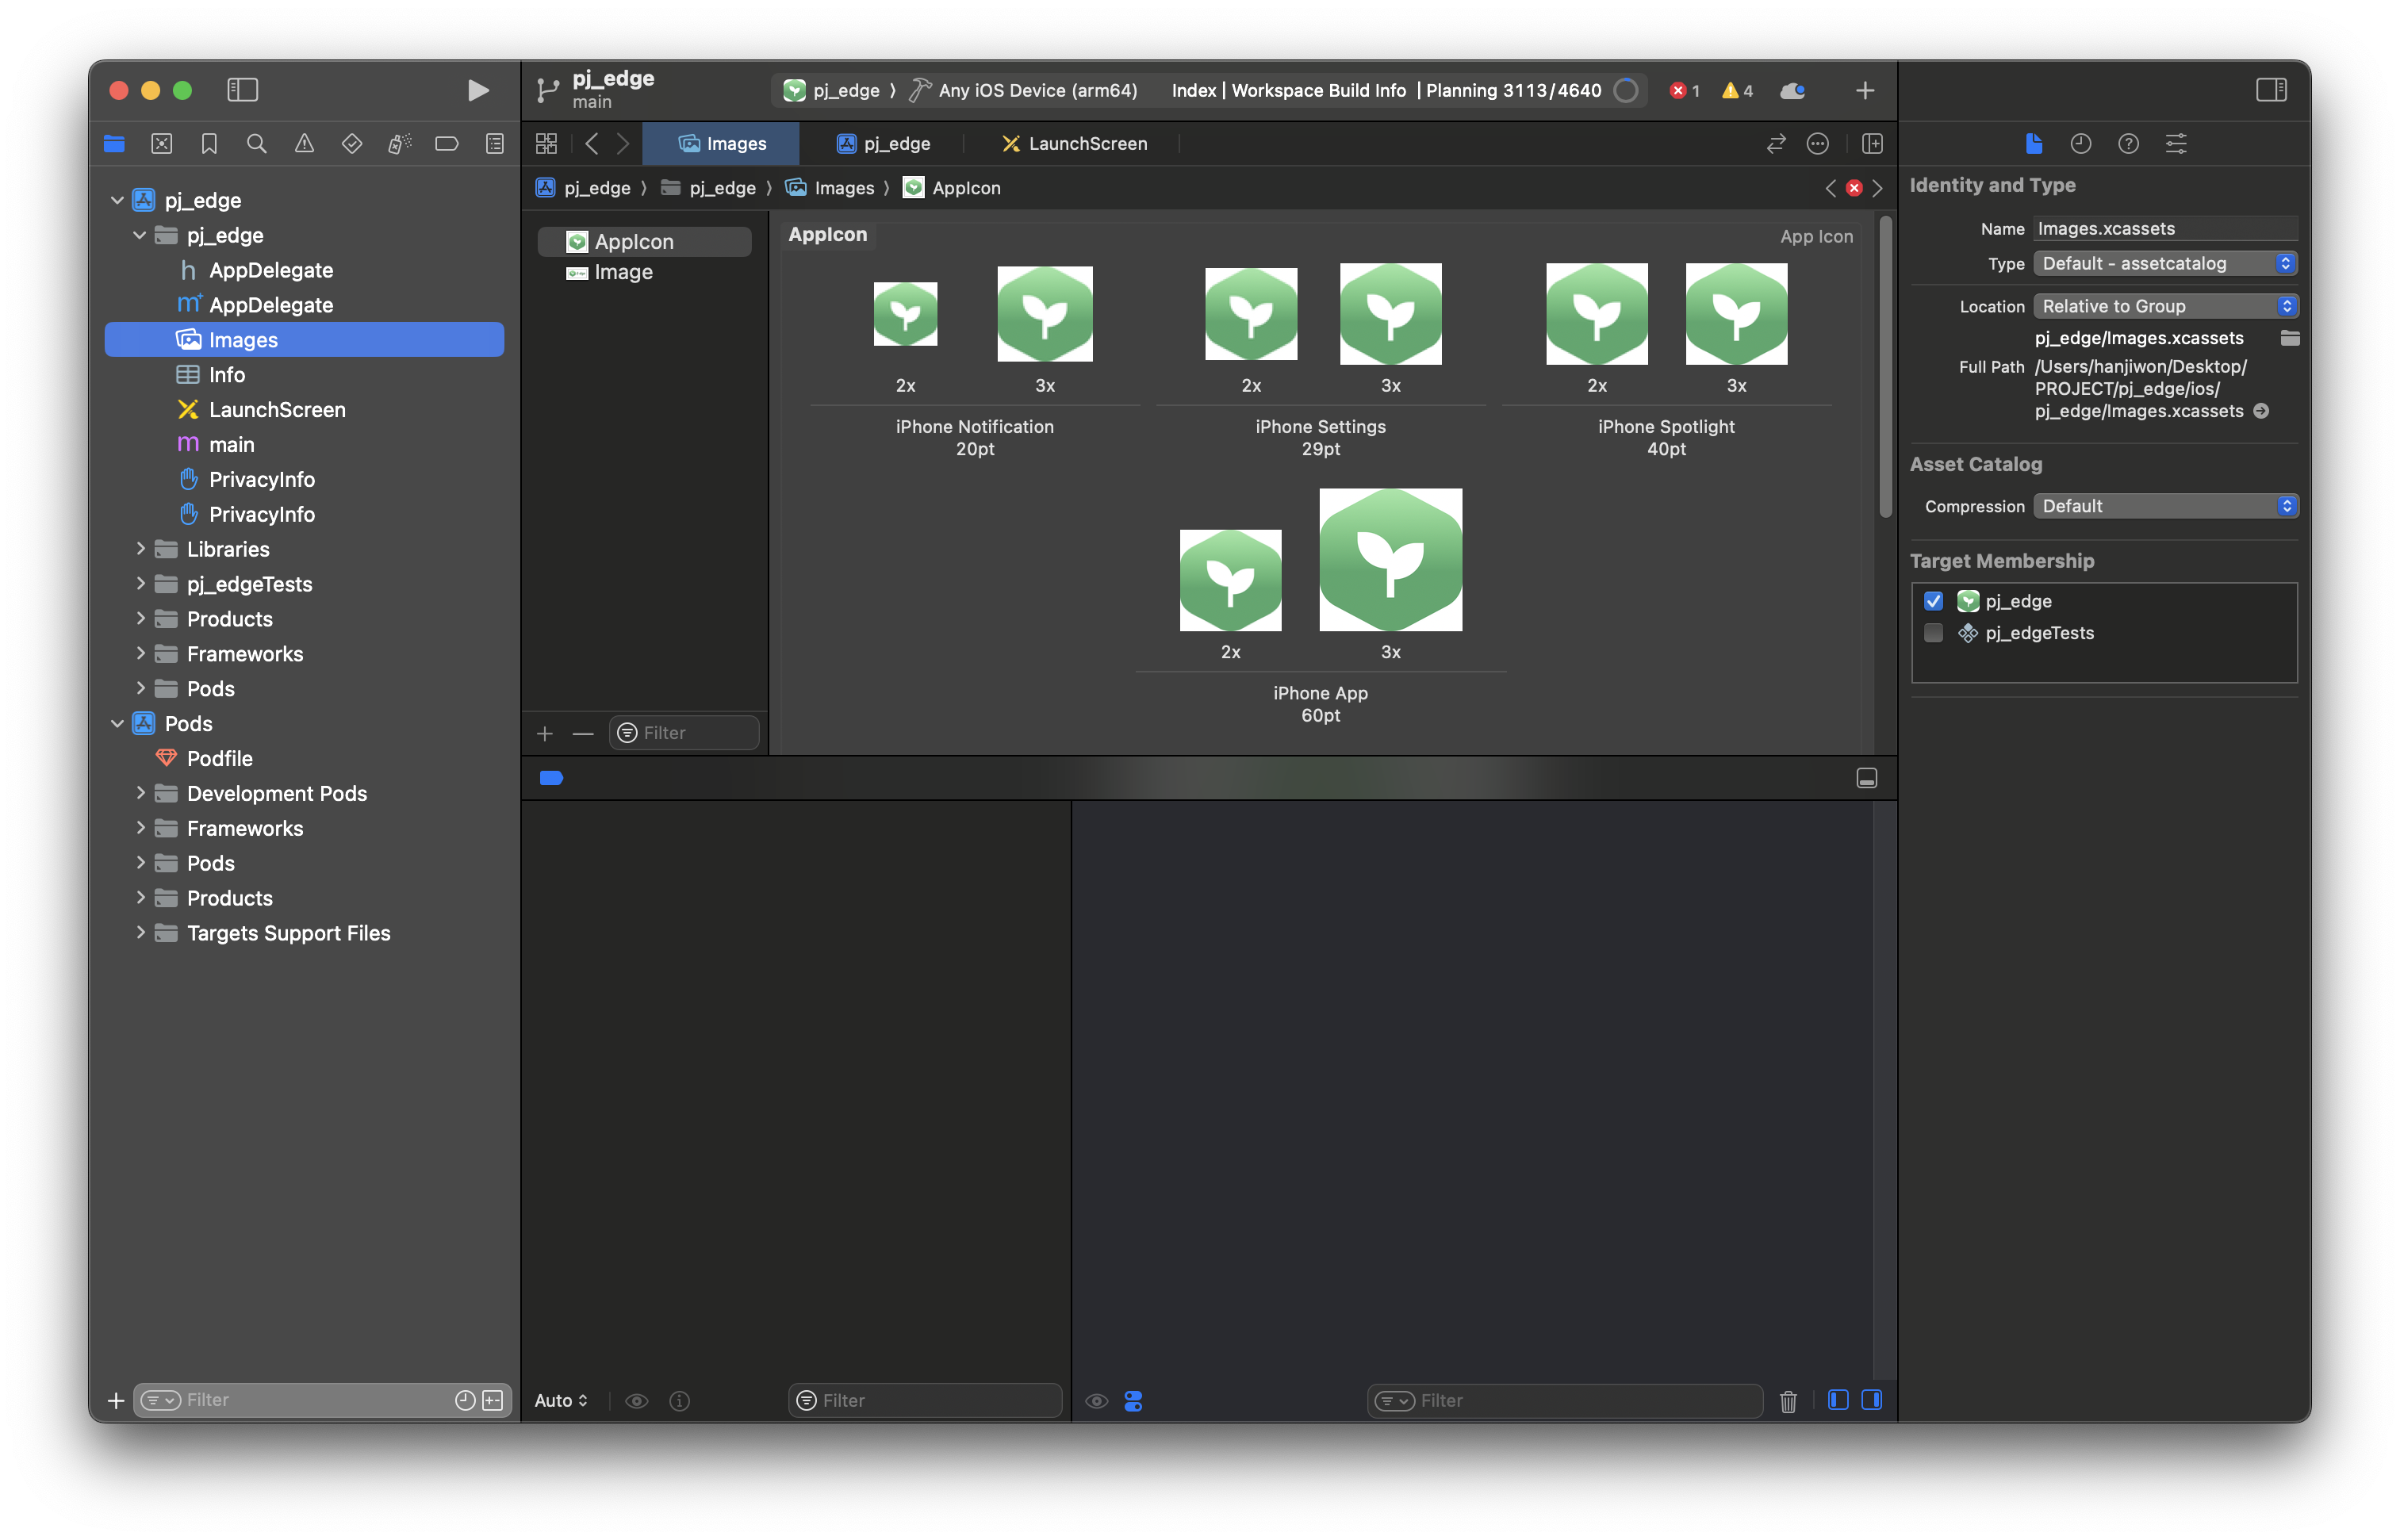Check pj_edgeTests target membership checkbox
This screenshot has height=1540, width=2400.
click(x=1933, y=633)
